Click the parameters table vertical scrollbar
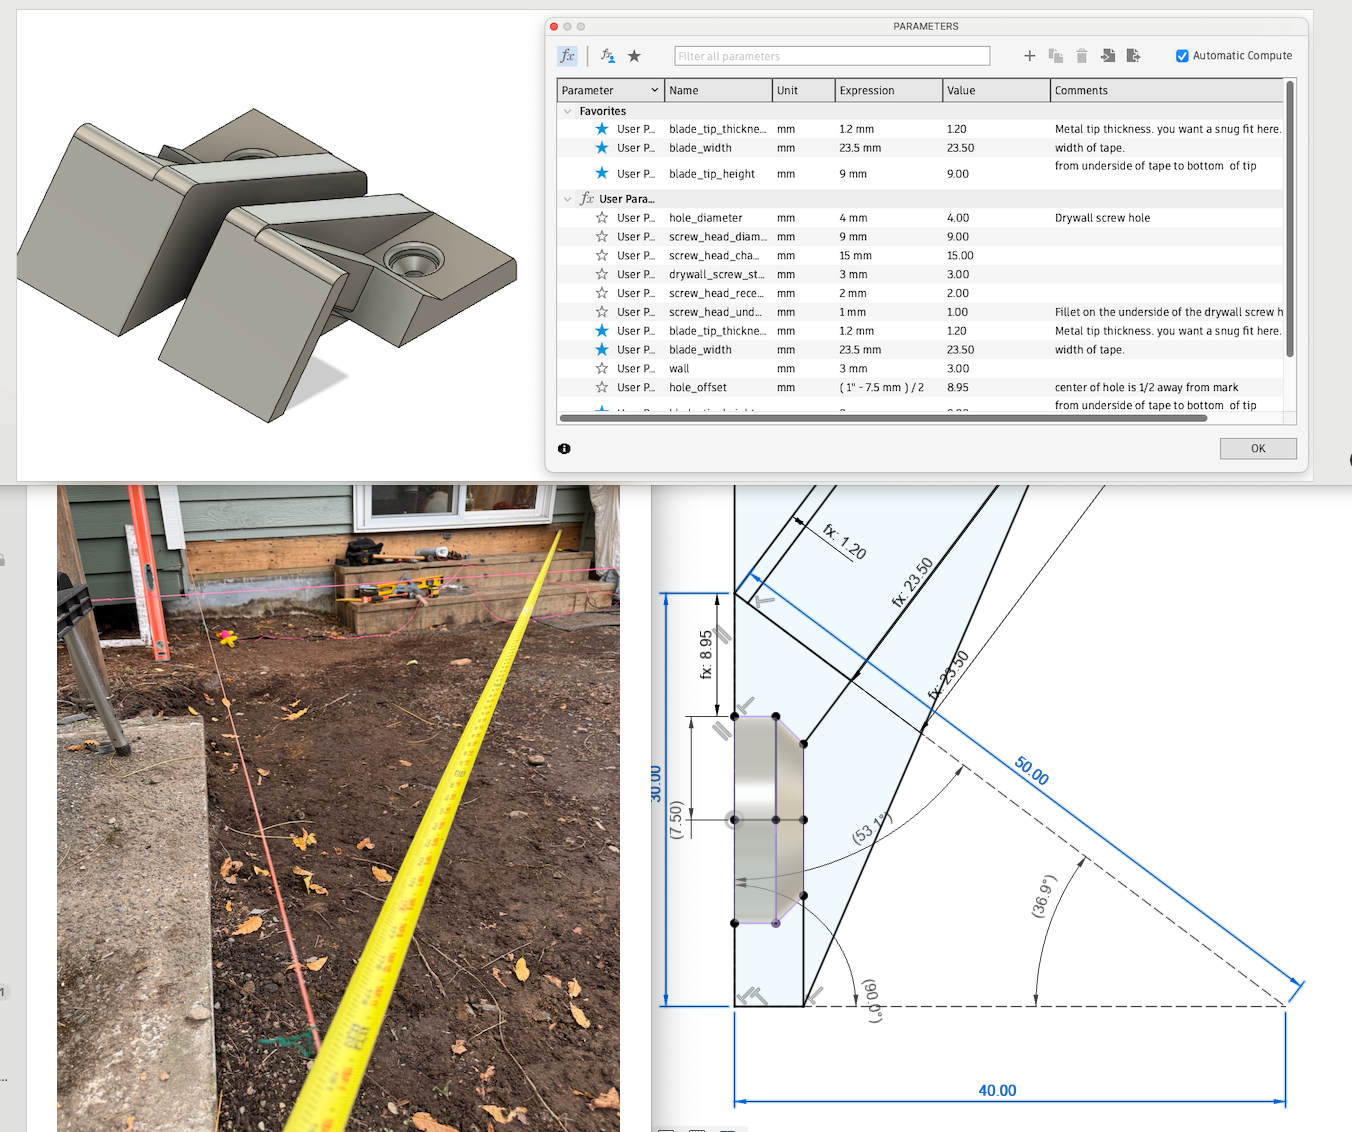Viewport: 1352px width, 1132px height. tap(1290, 220)
